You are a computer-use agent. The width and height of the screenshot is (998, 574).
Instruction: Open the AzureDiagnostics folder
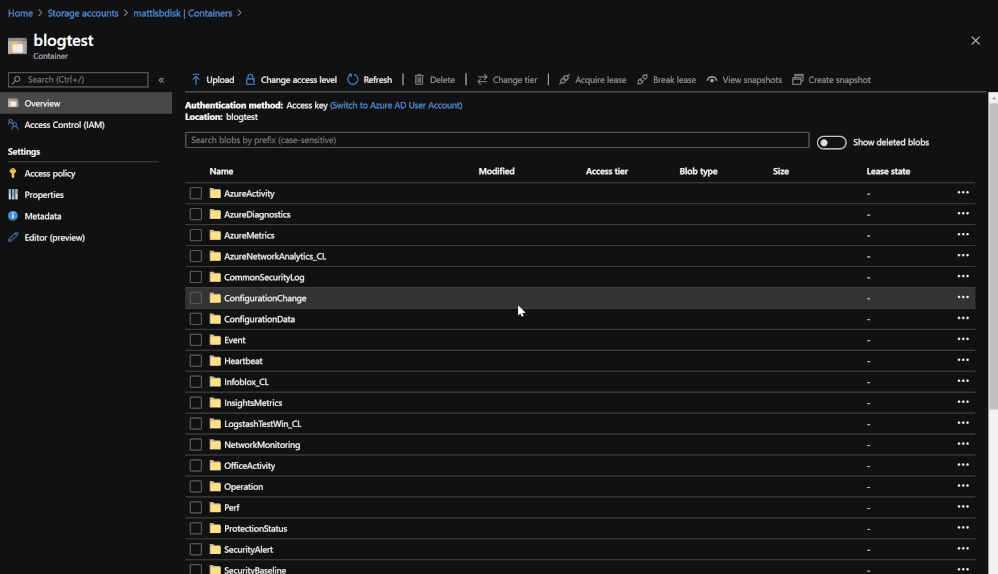[x=257, y=214]
